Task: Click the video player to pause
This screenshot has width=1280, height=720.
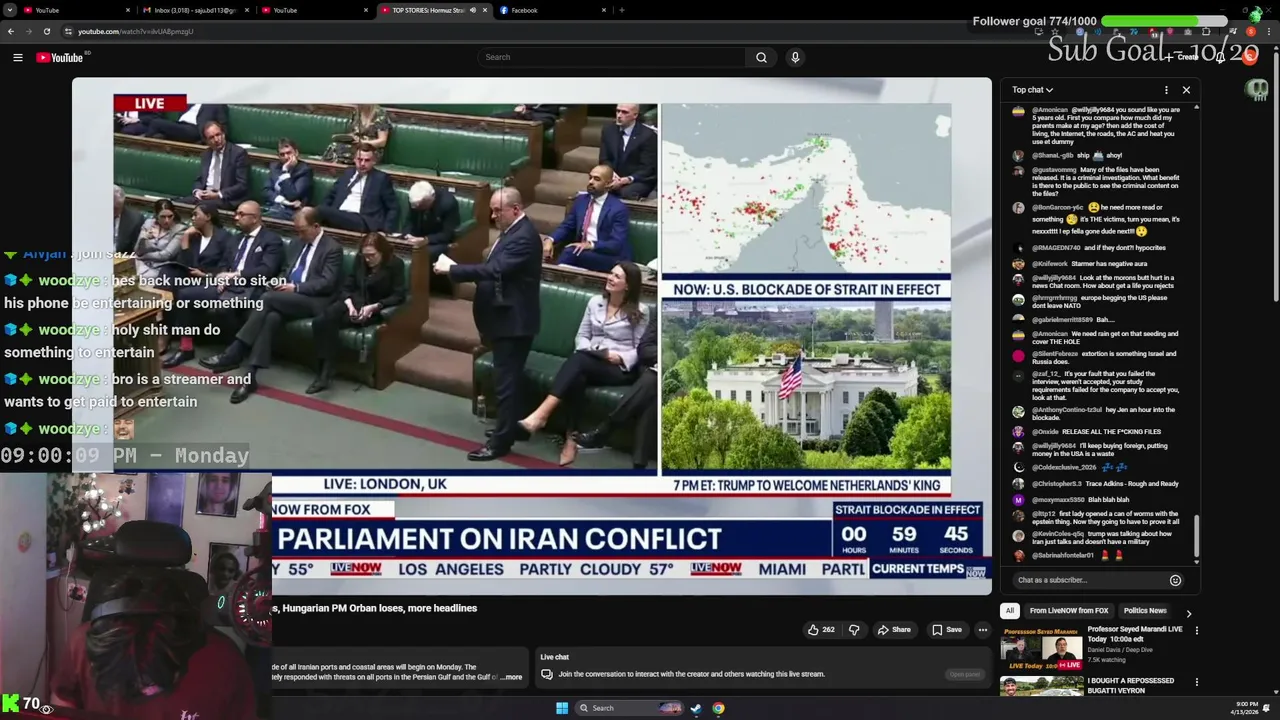Action: coord(531,336)
